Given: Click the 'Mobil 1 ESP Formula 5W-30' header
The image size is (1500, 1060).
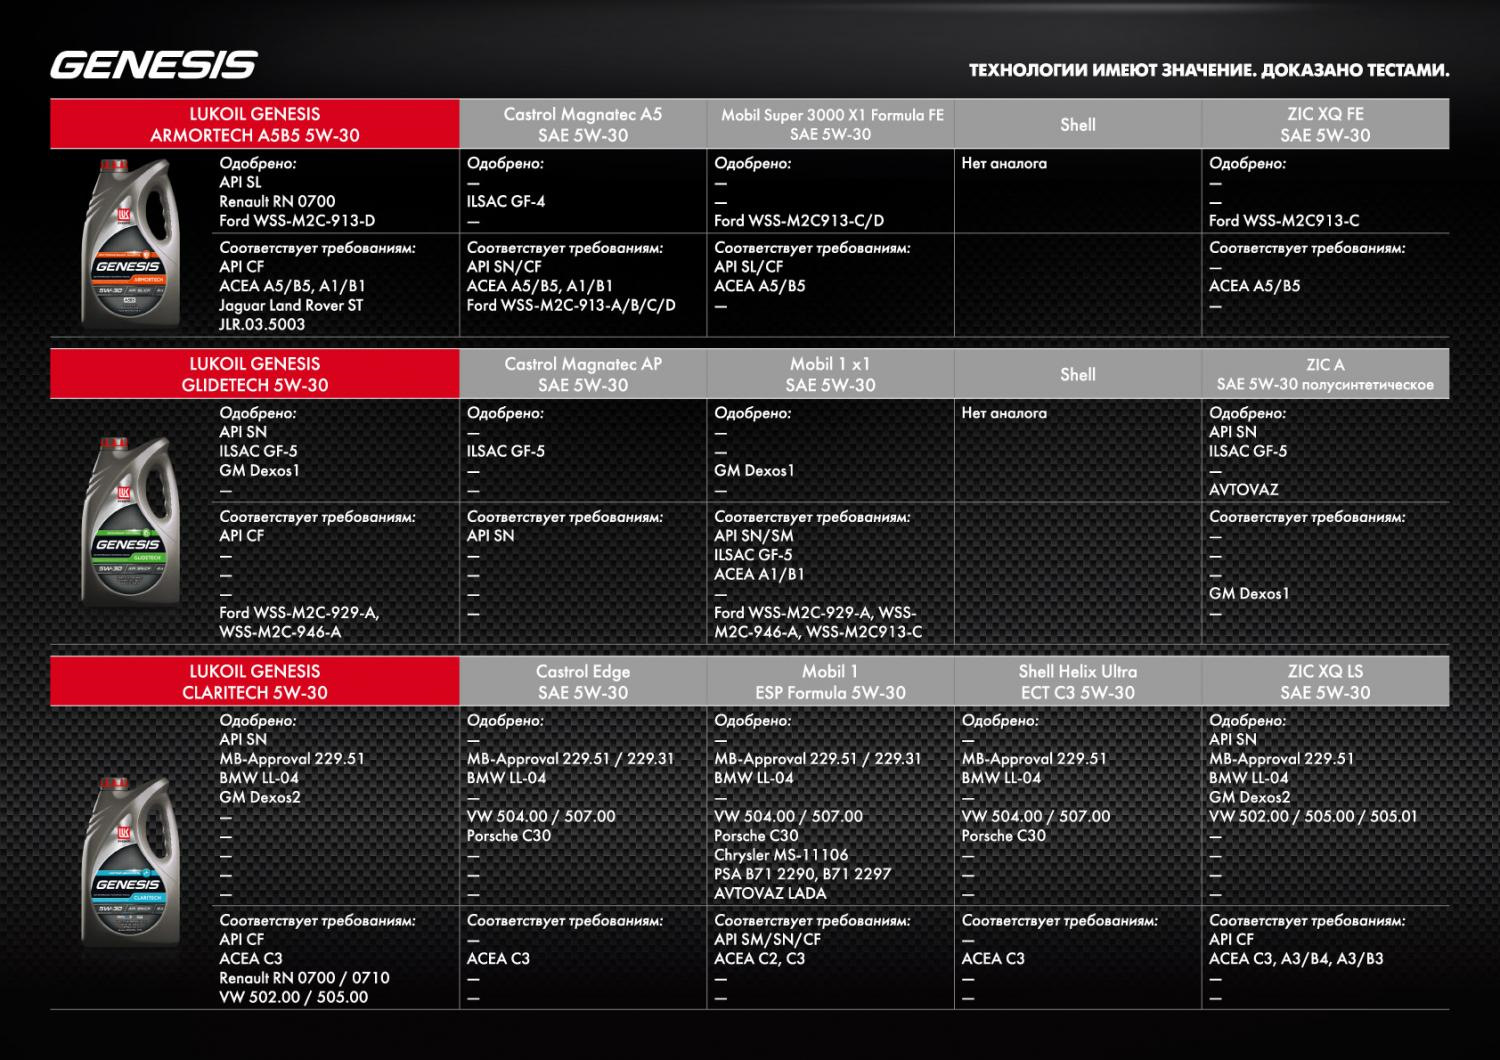Looking at the screenshot, I should pos(831,682).
